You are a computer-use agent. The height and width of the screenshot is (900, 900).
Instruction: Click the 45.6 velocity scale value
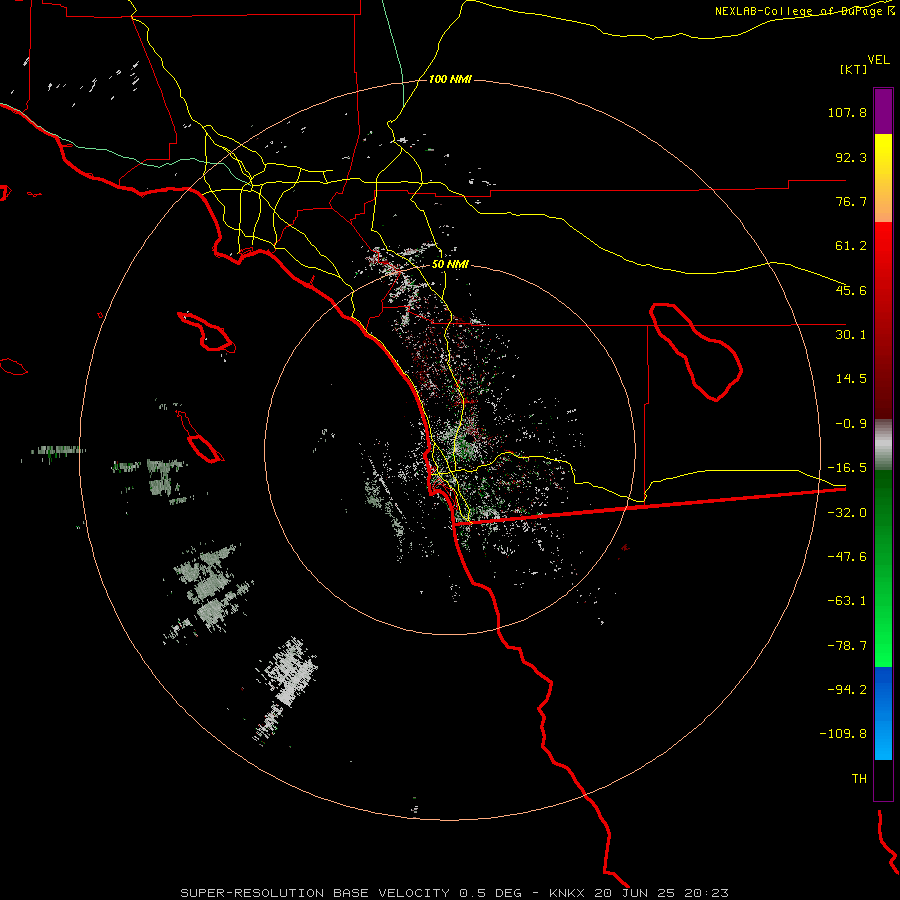[x=851, y=290]
